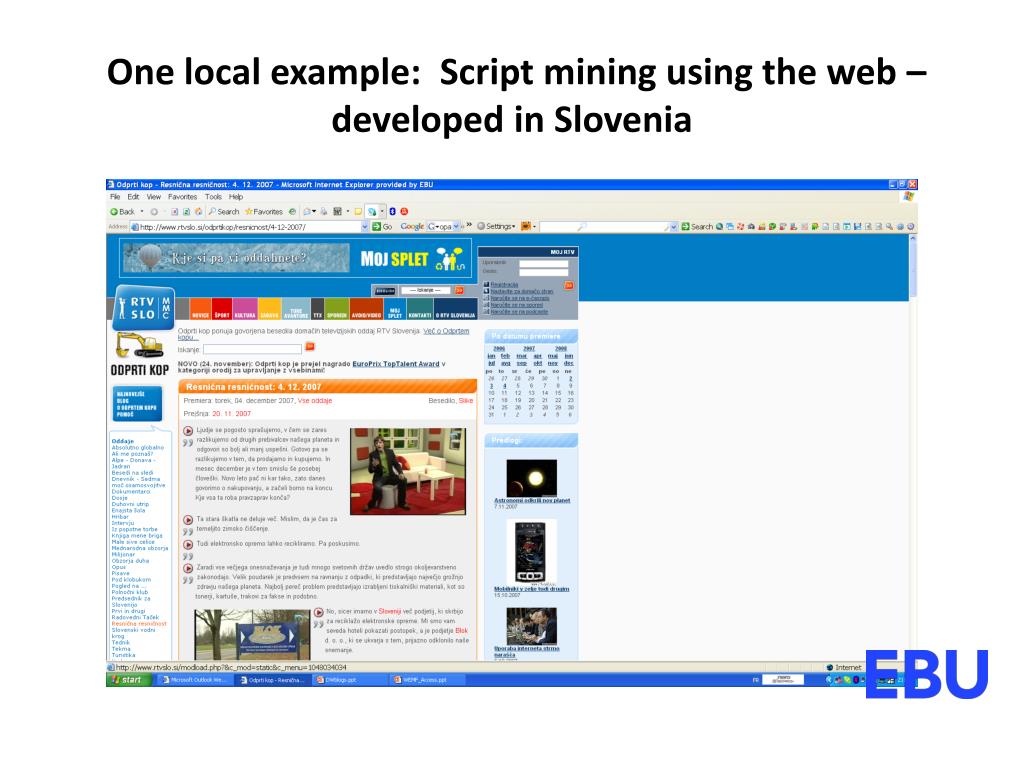Play the first quote starting 'Ljudje se pogosto'
Image resolution: width=1024 pixels, height=768 pixels.
187,431
